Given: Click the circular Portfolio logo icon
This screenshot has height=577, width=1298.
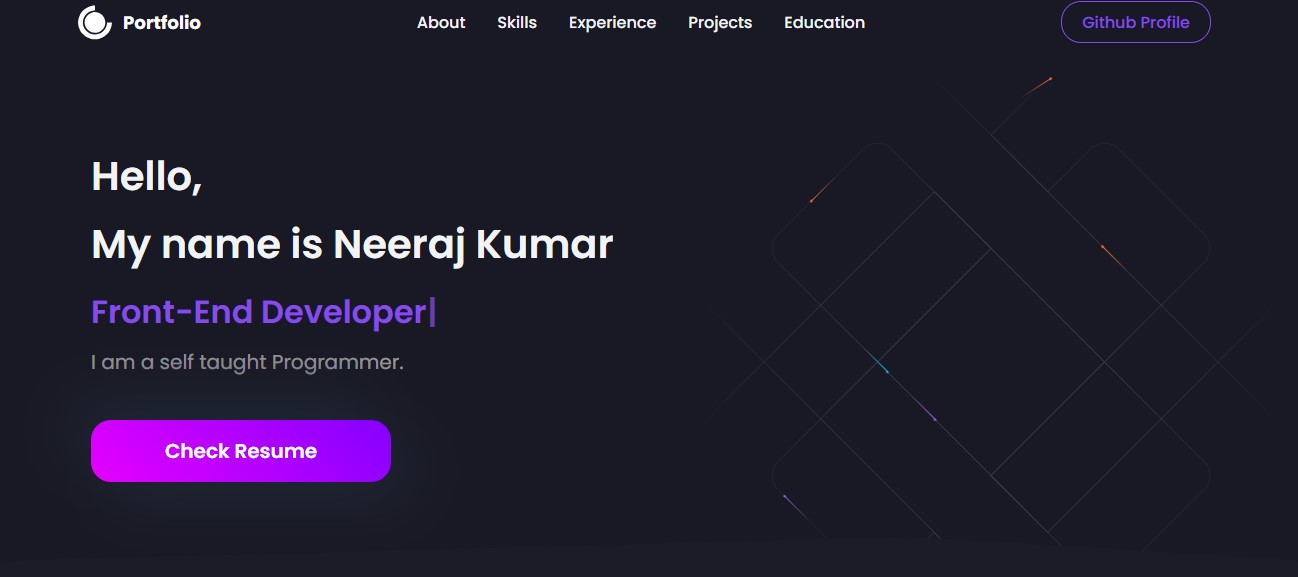Looking at the screenshot, I should coord(93,21).
